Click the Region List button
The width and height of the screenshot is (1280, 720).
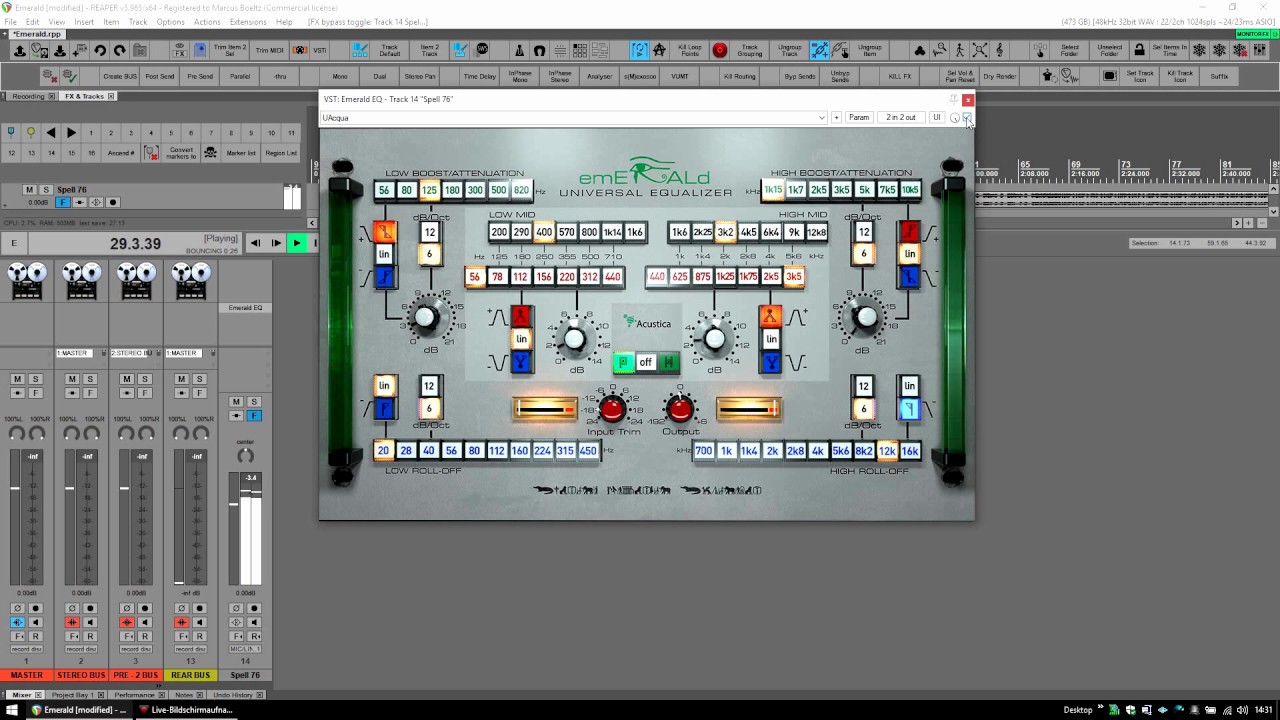281,153
